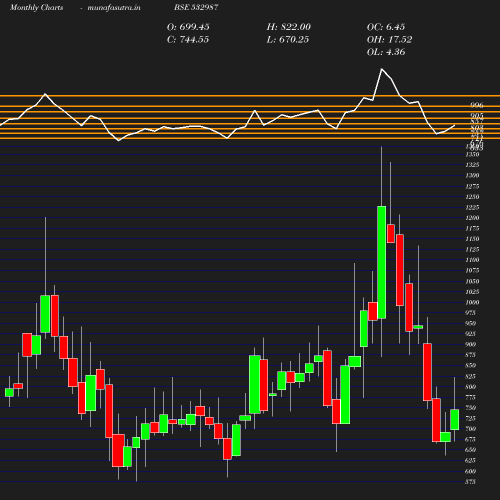Image resolution: width=500 pixels, height=500 pixels.
Task: Click the 1075 price axis label
Action: click(x=472, y=270)
